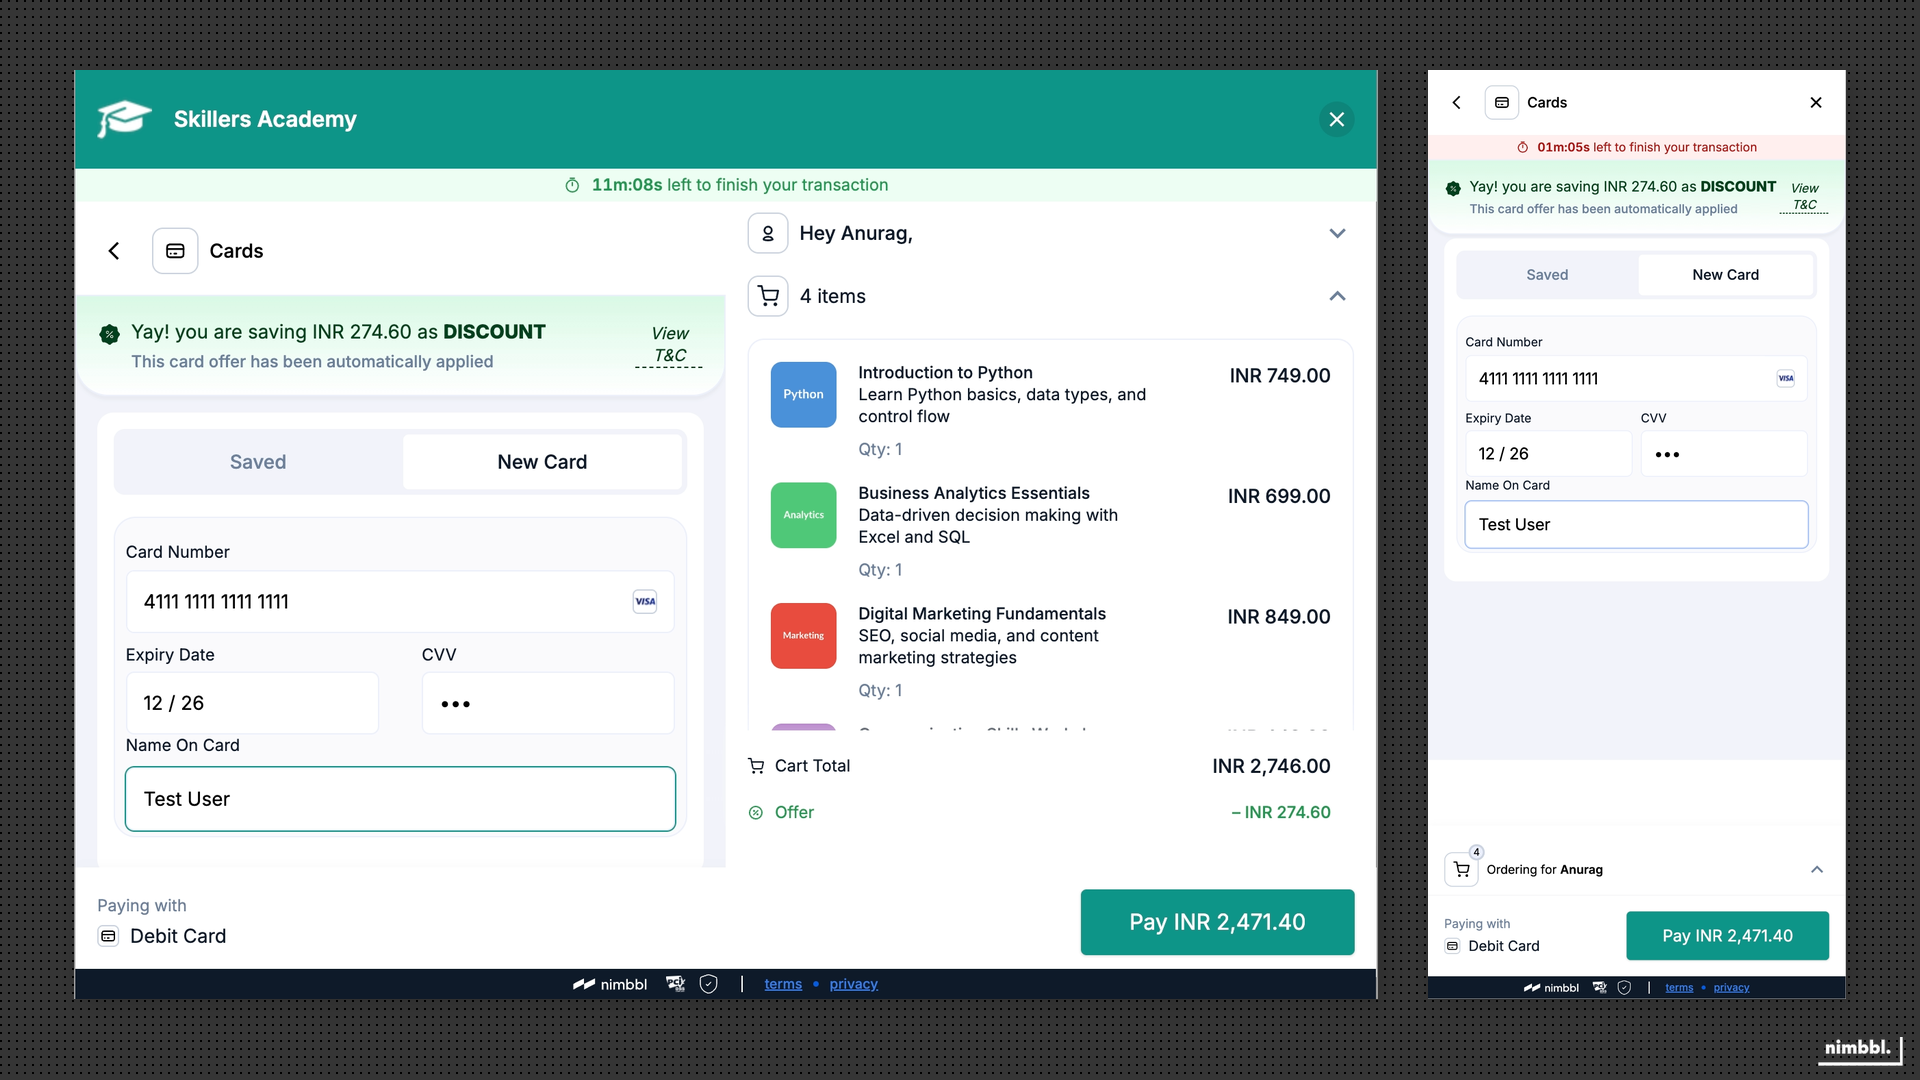Click the user profile icon beside Hey Anurag

[x=768, y=233]
